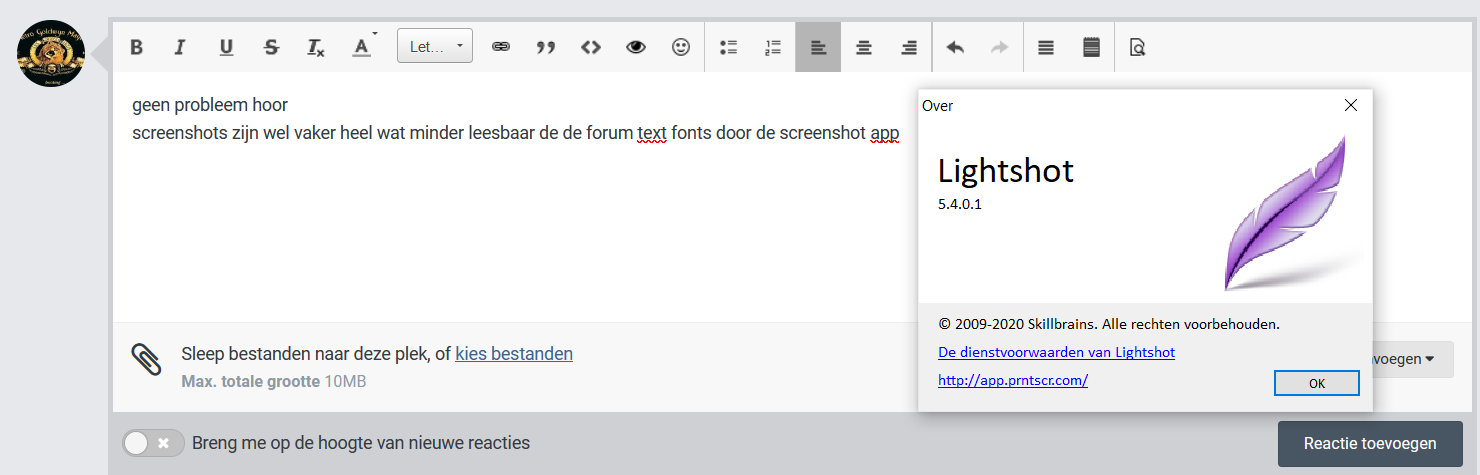
Task: Toggle bold formatting
Action: click(137, 47)
